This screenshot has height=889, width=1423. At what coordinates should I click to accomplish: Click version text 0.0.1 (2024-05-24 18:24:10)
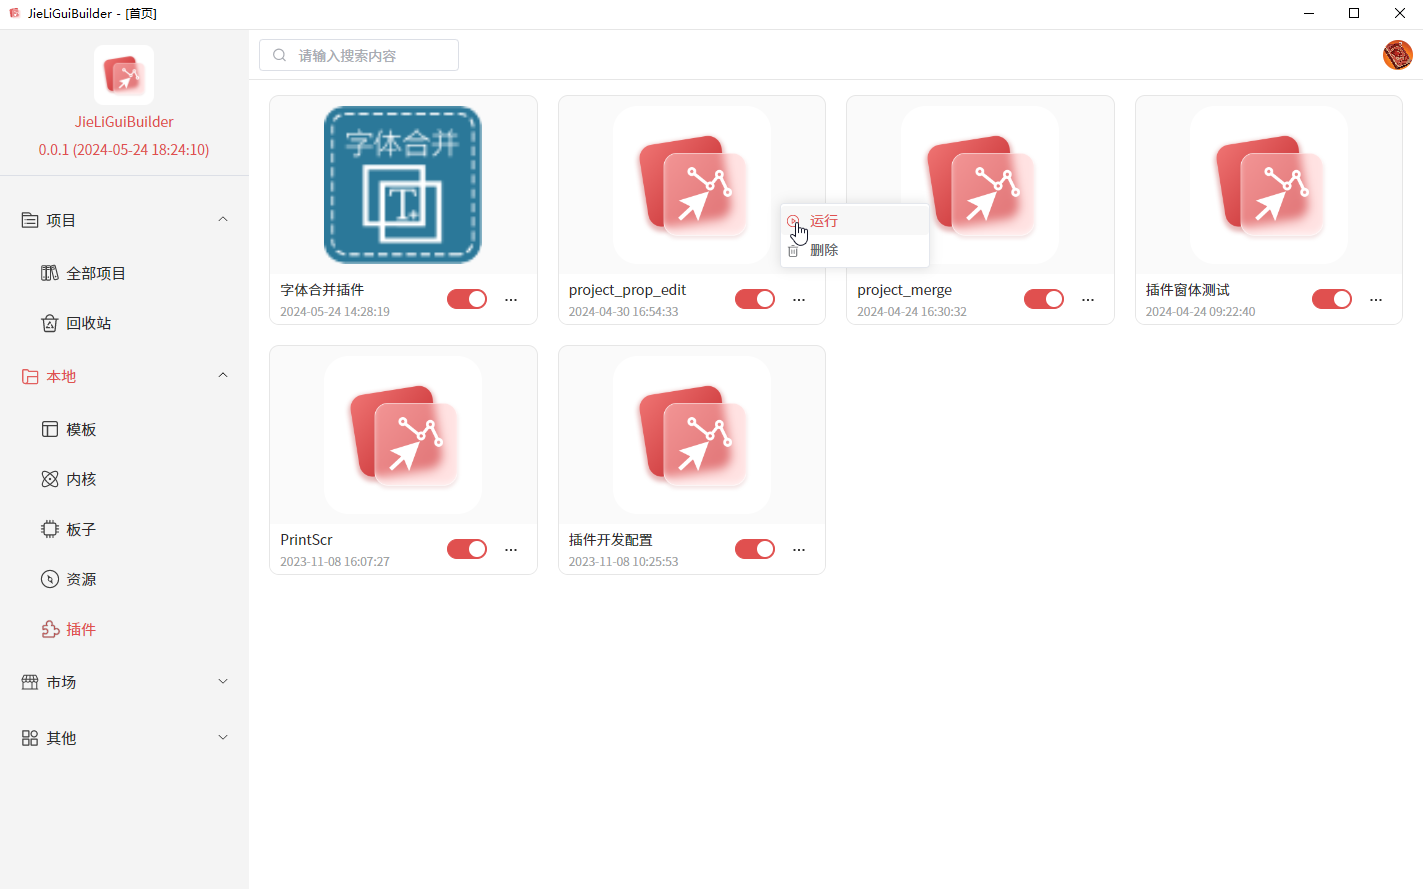click(124, 150)
